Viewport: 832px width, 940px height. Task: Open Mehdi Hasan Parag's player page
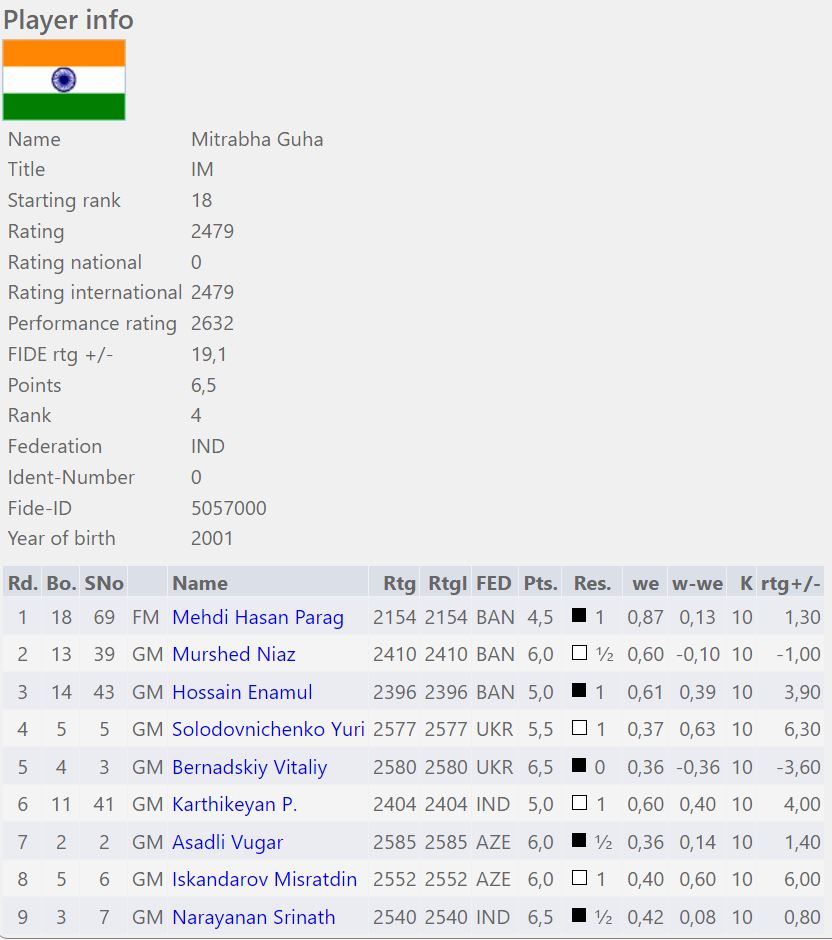[x=258, y=617]
